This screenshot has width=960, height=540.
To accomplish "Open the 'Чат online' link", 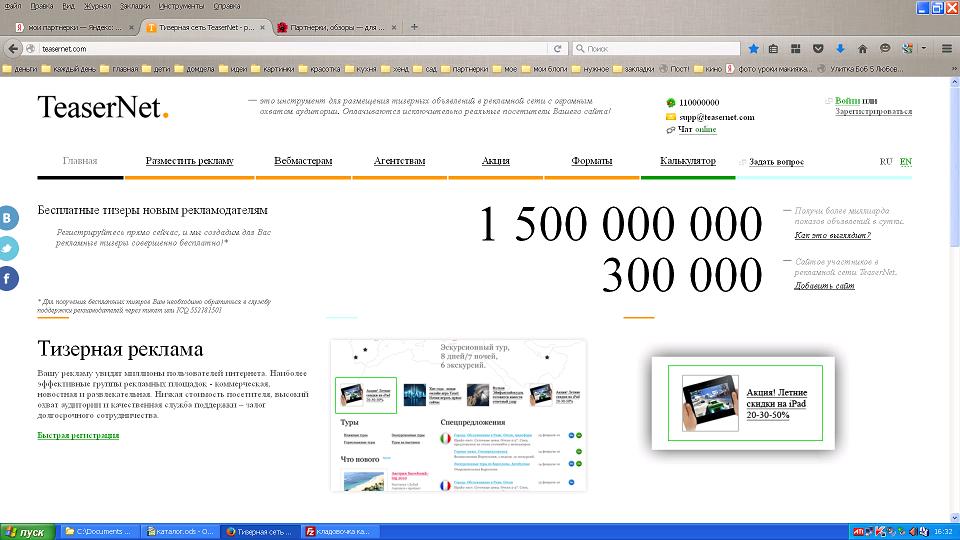I will (x=697, y=129).
